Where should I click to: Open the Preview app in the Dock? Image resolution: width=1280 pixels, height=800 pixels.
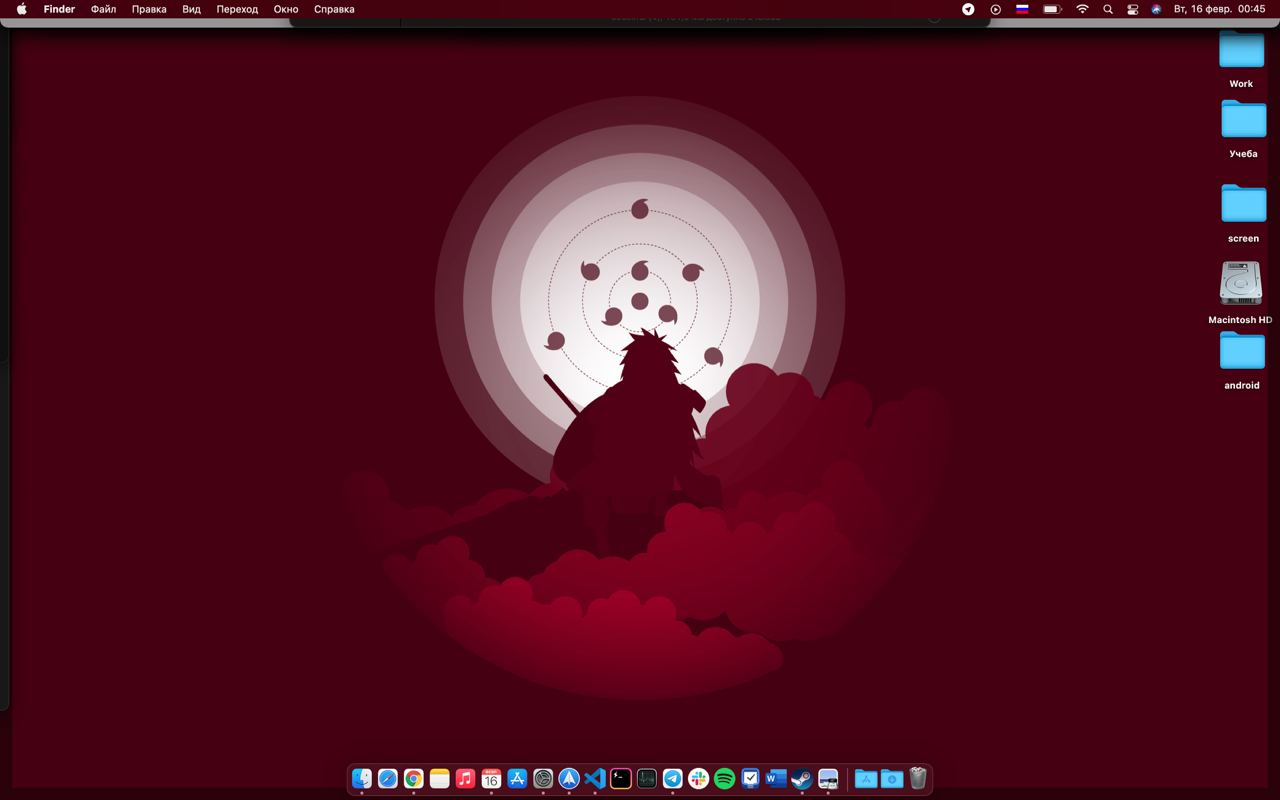828,778
